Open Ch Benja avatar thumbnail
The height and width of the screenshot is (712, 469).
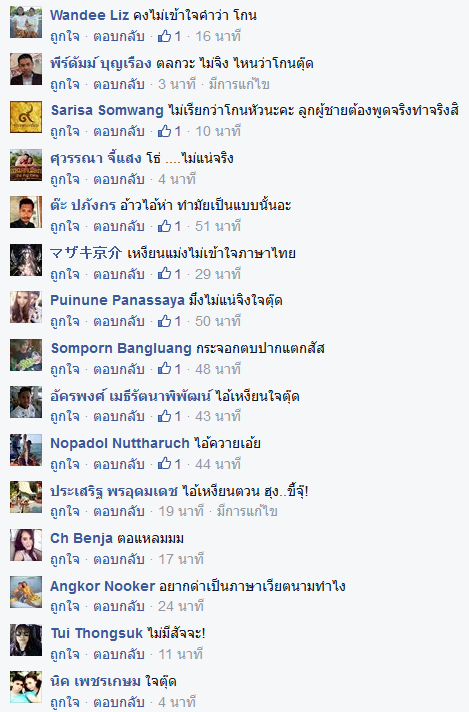(26, 544)
